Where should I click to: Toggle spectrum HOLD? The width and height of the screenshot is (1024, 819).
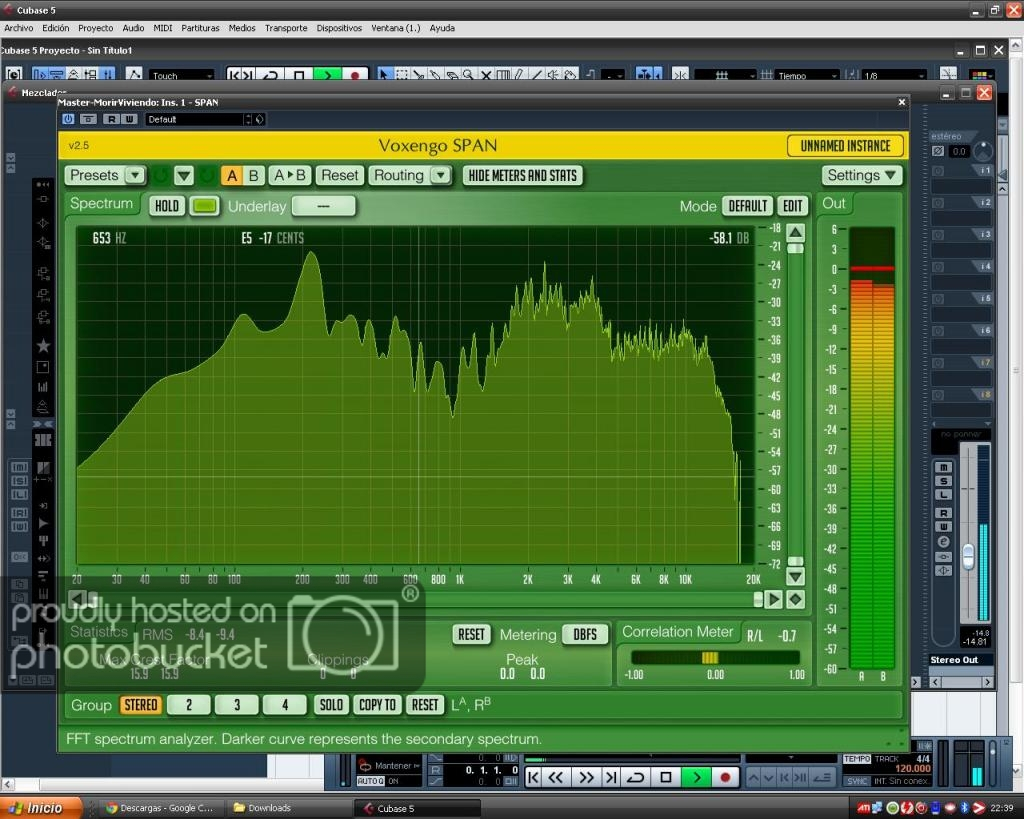(167, 206)
